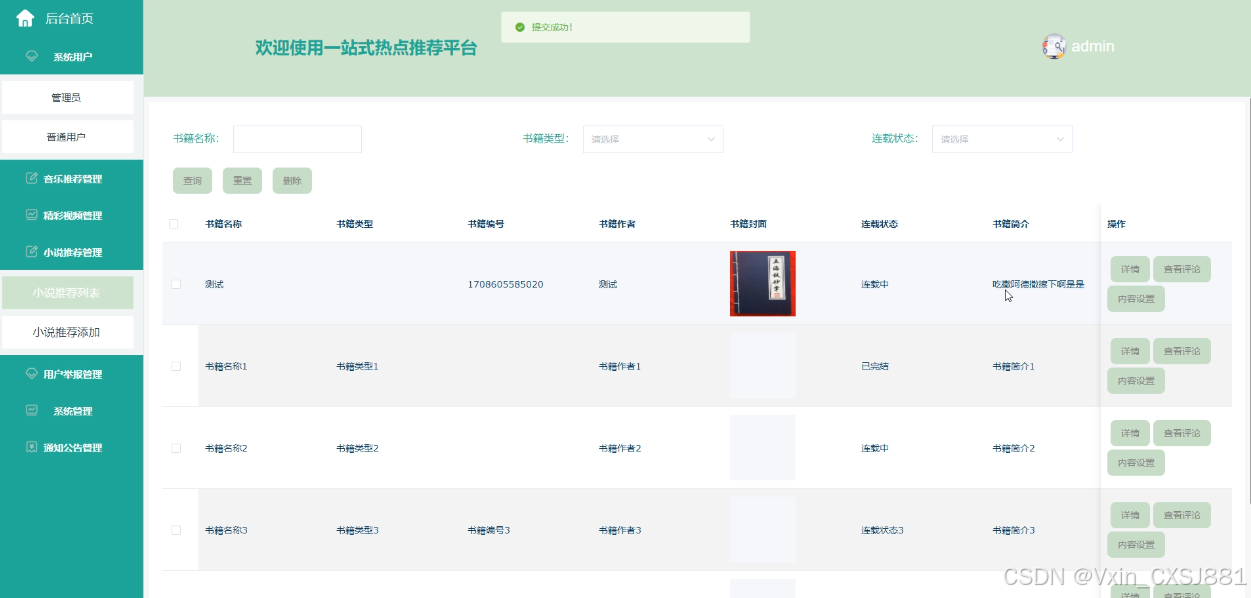Check the row checkbox for 书籍名称3
1251x598 pixels.
tap(176, 530)
